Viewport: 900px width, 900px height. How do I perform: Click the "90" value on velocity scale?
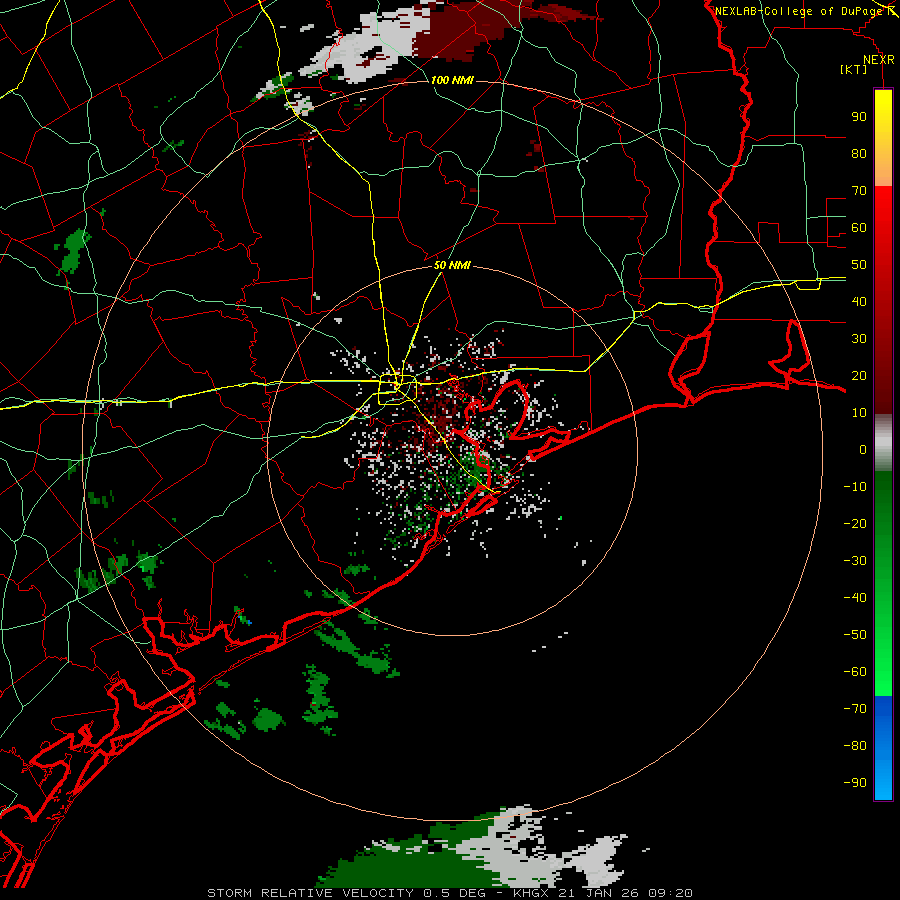859,117
